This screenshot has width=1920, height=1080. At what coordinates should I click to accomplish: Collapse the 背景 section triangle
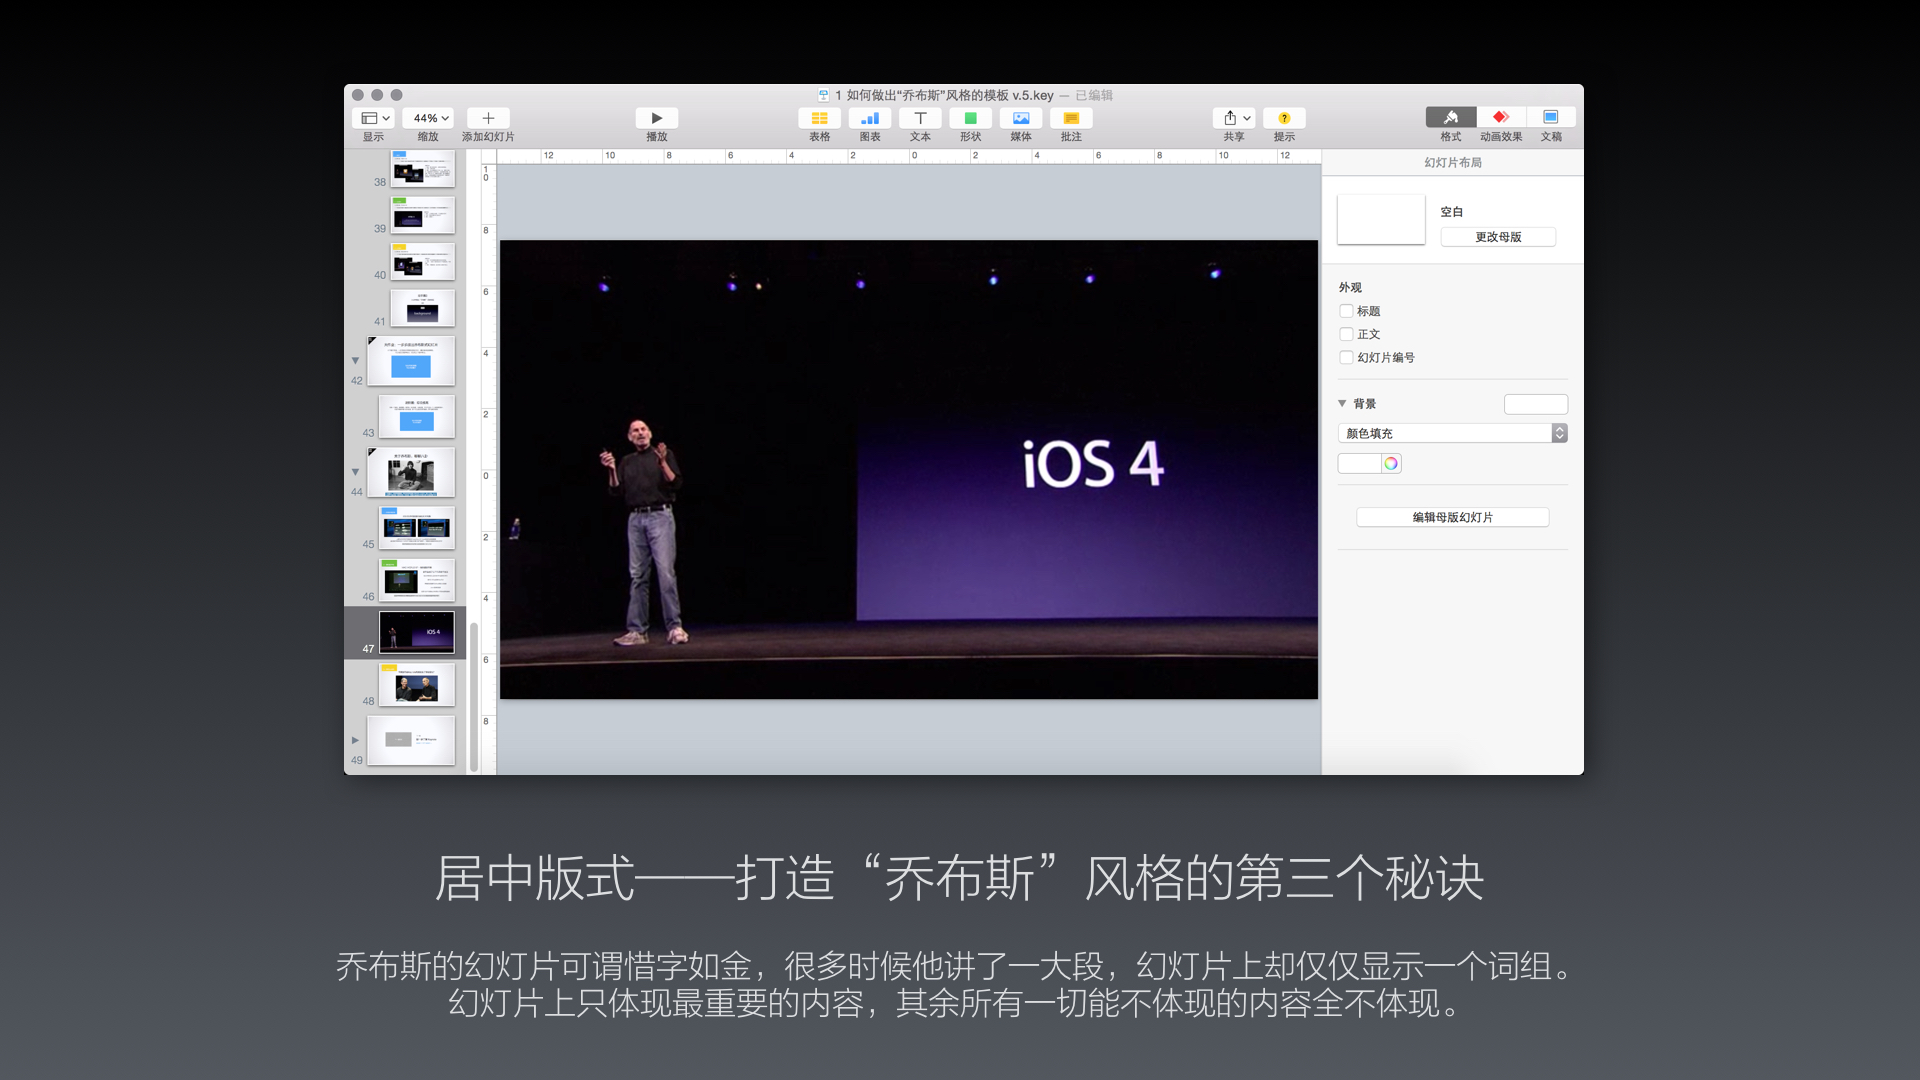click(x=1342, y=403)
